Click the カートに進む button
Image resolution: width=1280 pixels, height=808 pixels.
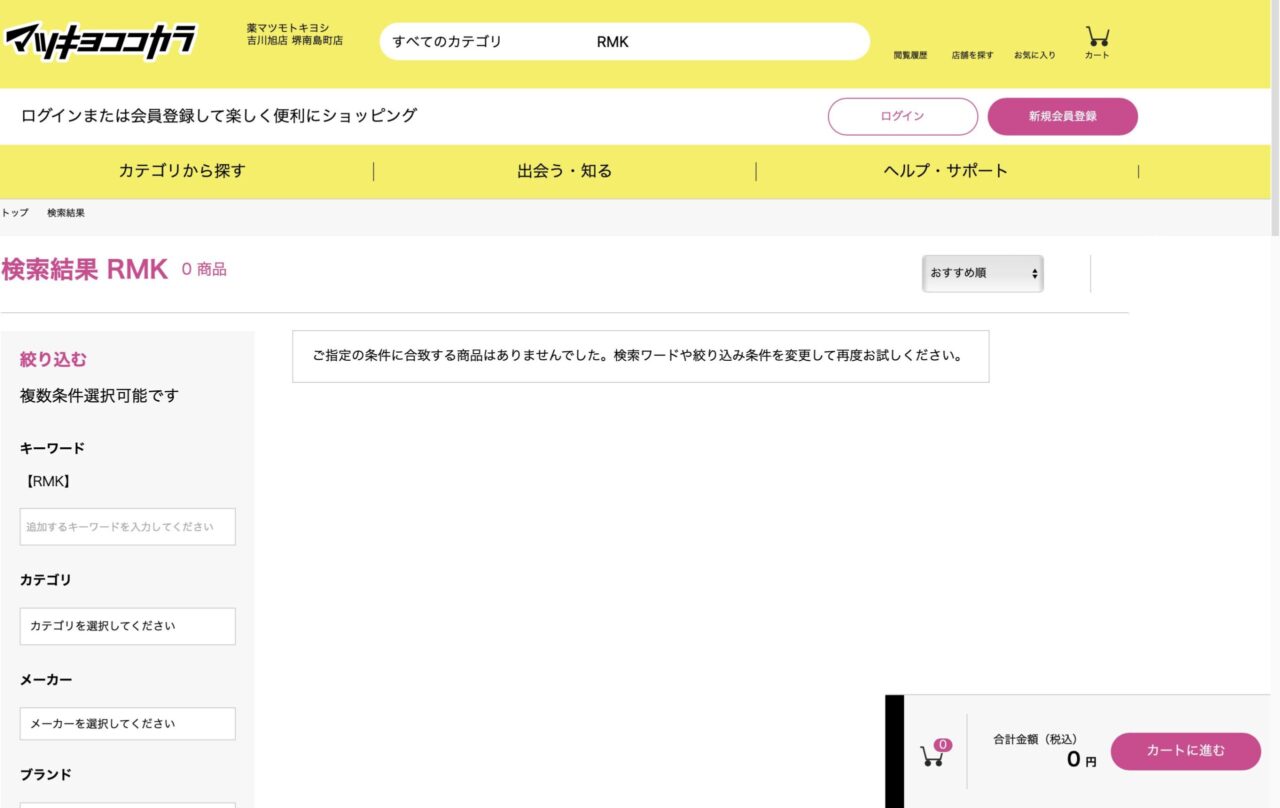pyautogui.click(x=1185, y=751)
